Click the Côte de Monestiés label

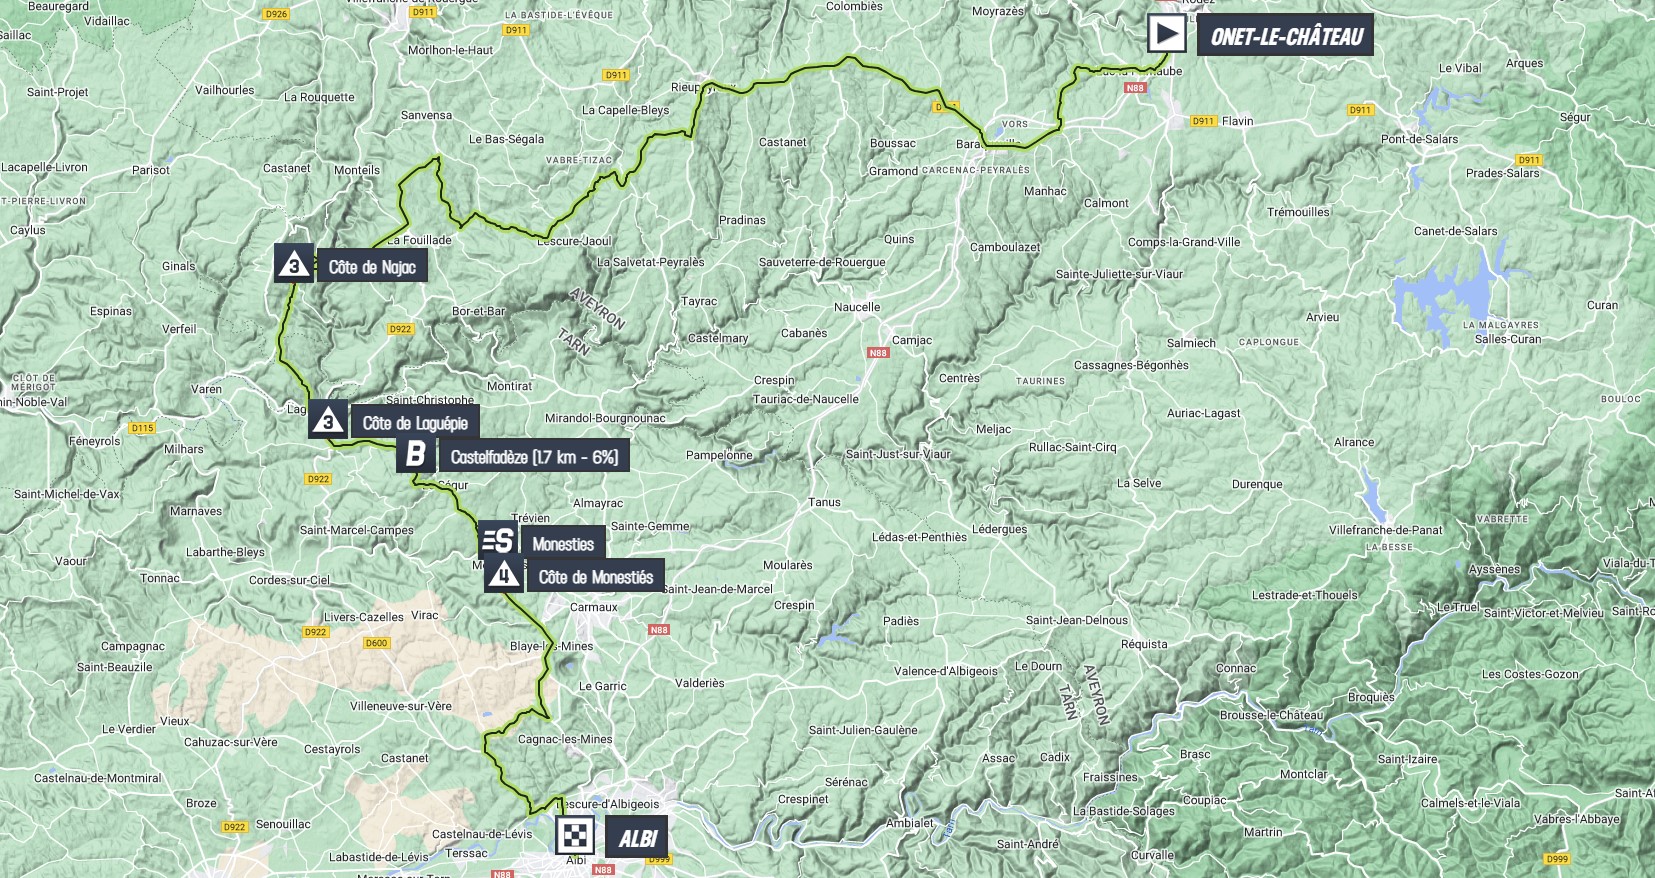click(595, 577)
